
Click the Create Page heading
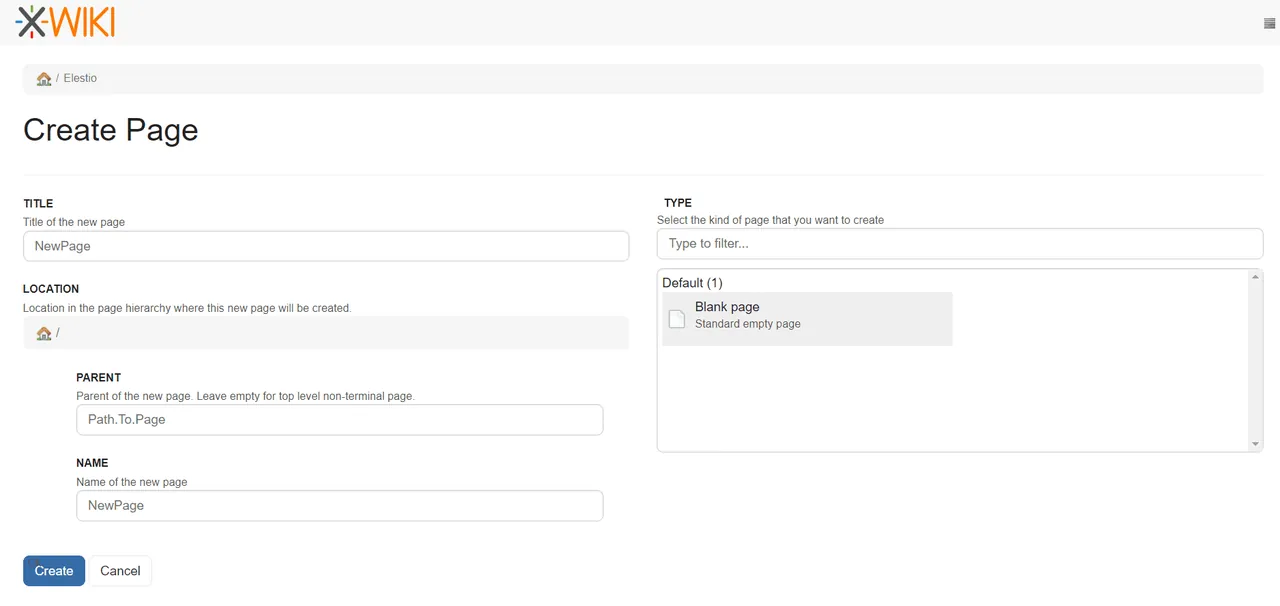pos(110,130)
